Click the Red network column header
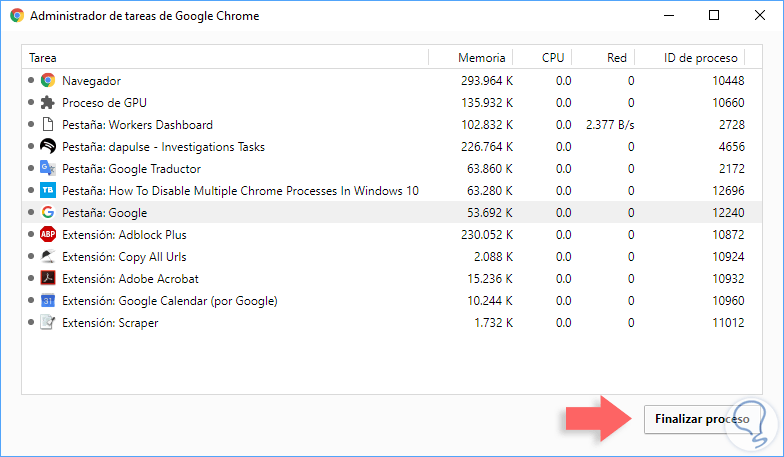Viewport: 784px width, 457px height. click(x=617, y=57)
